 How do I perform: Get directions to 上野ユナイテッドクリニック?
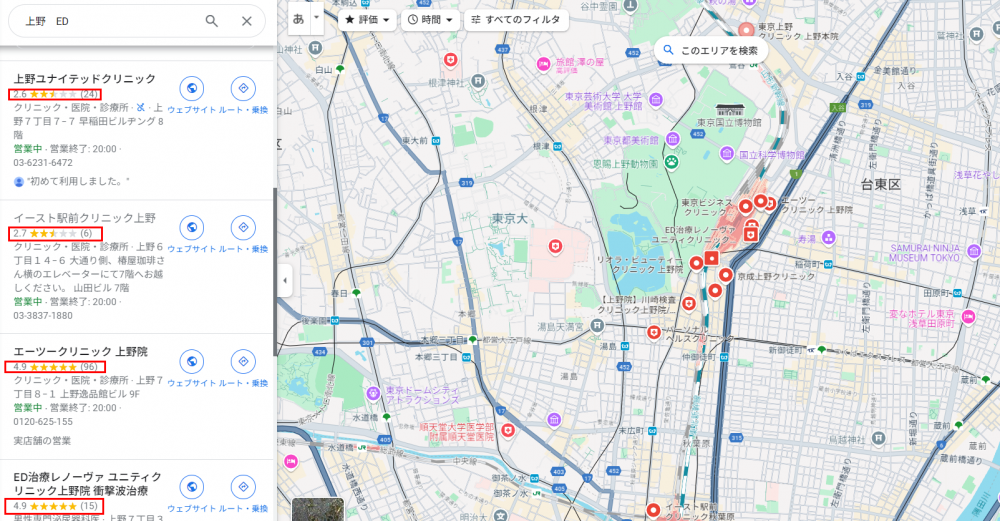tap(243, 88)
